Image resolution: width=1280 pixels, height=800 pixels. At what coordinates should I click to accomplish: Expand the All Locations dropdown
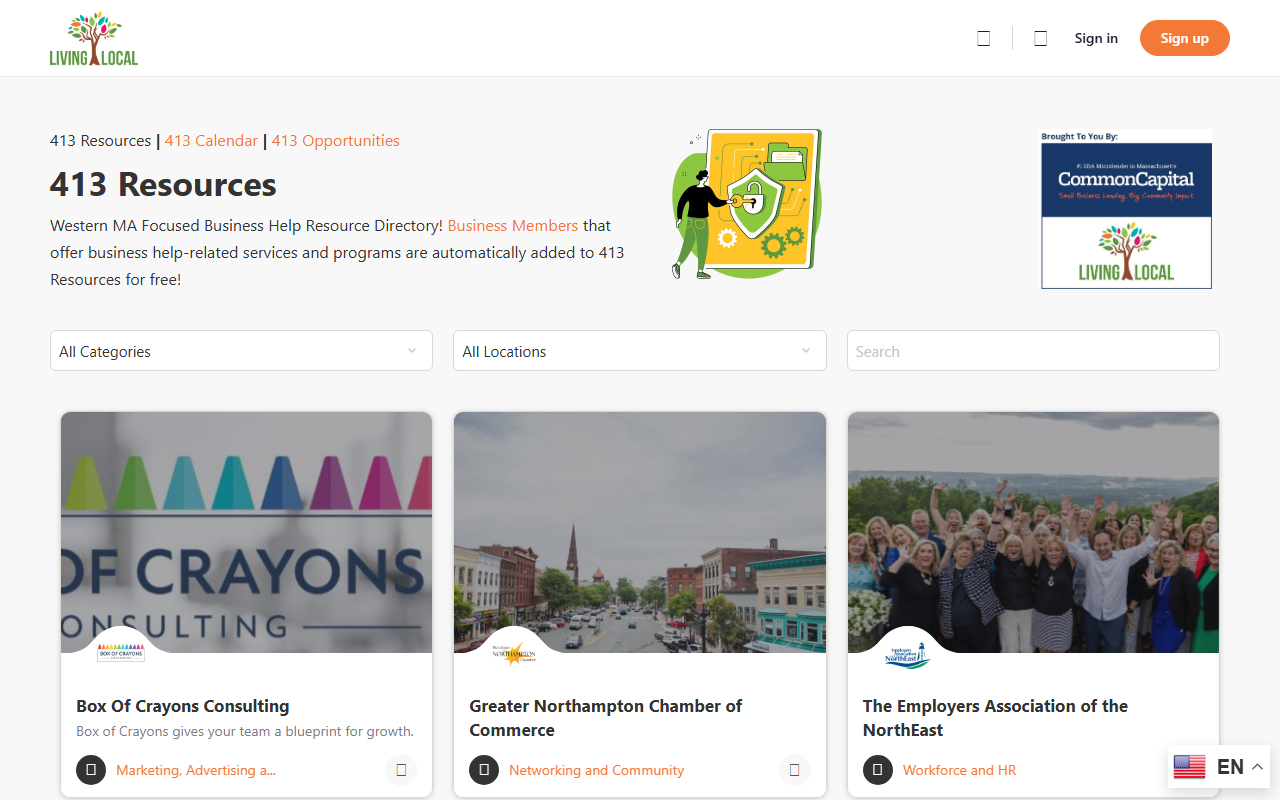pos(640,351)
